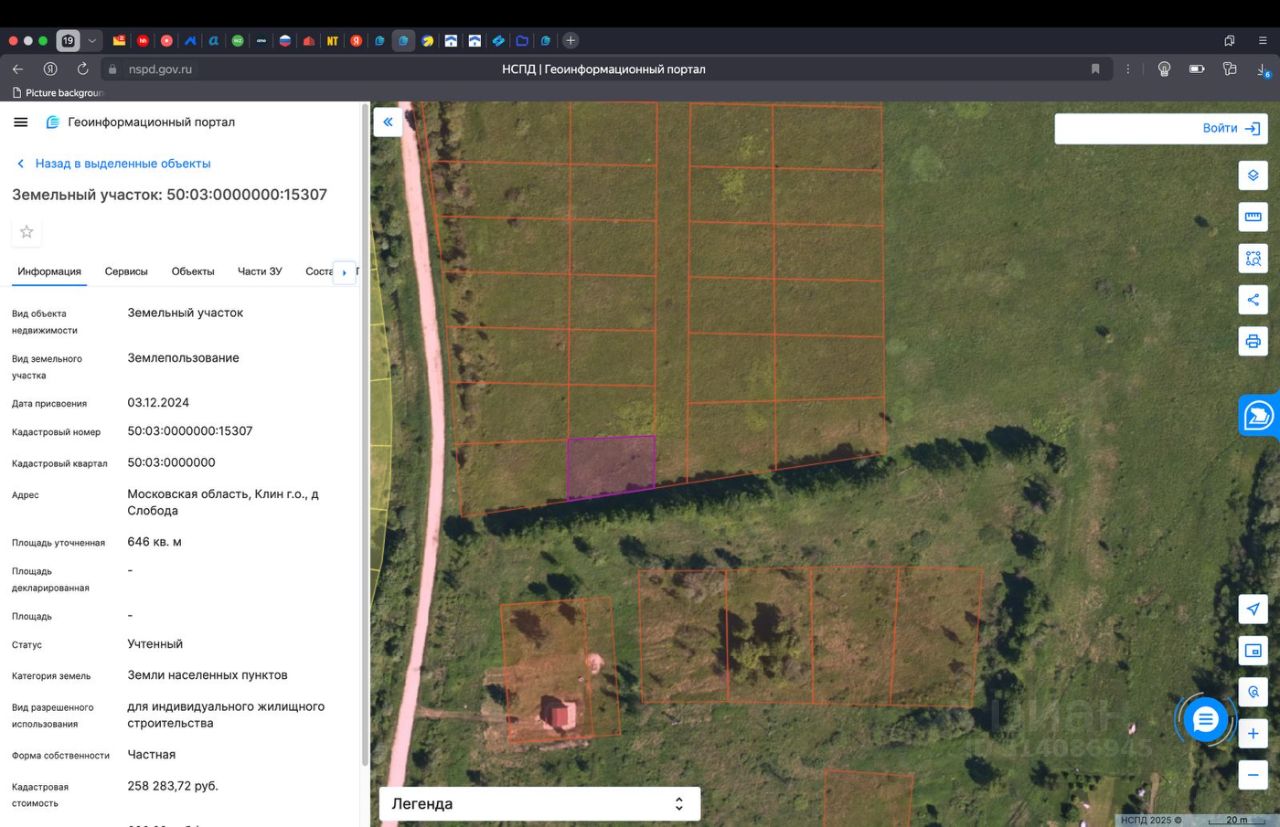Click the nspd.gov.ru address bar
The height and width of the screenshot is (827, 1280).
coord(160,69)
